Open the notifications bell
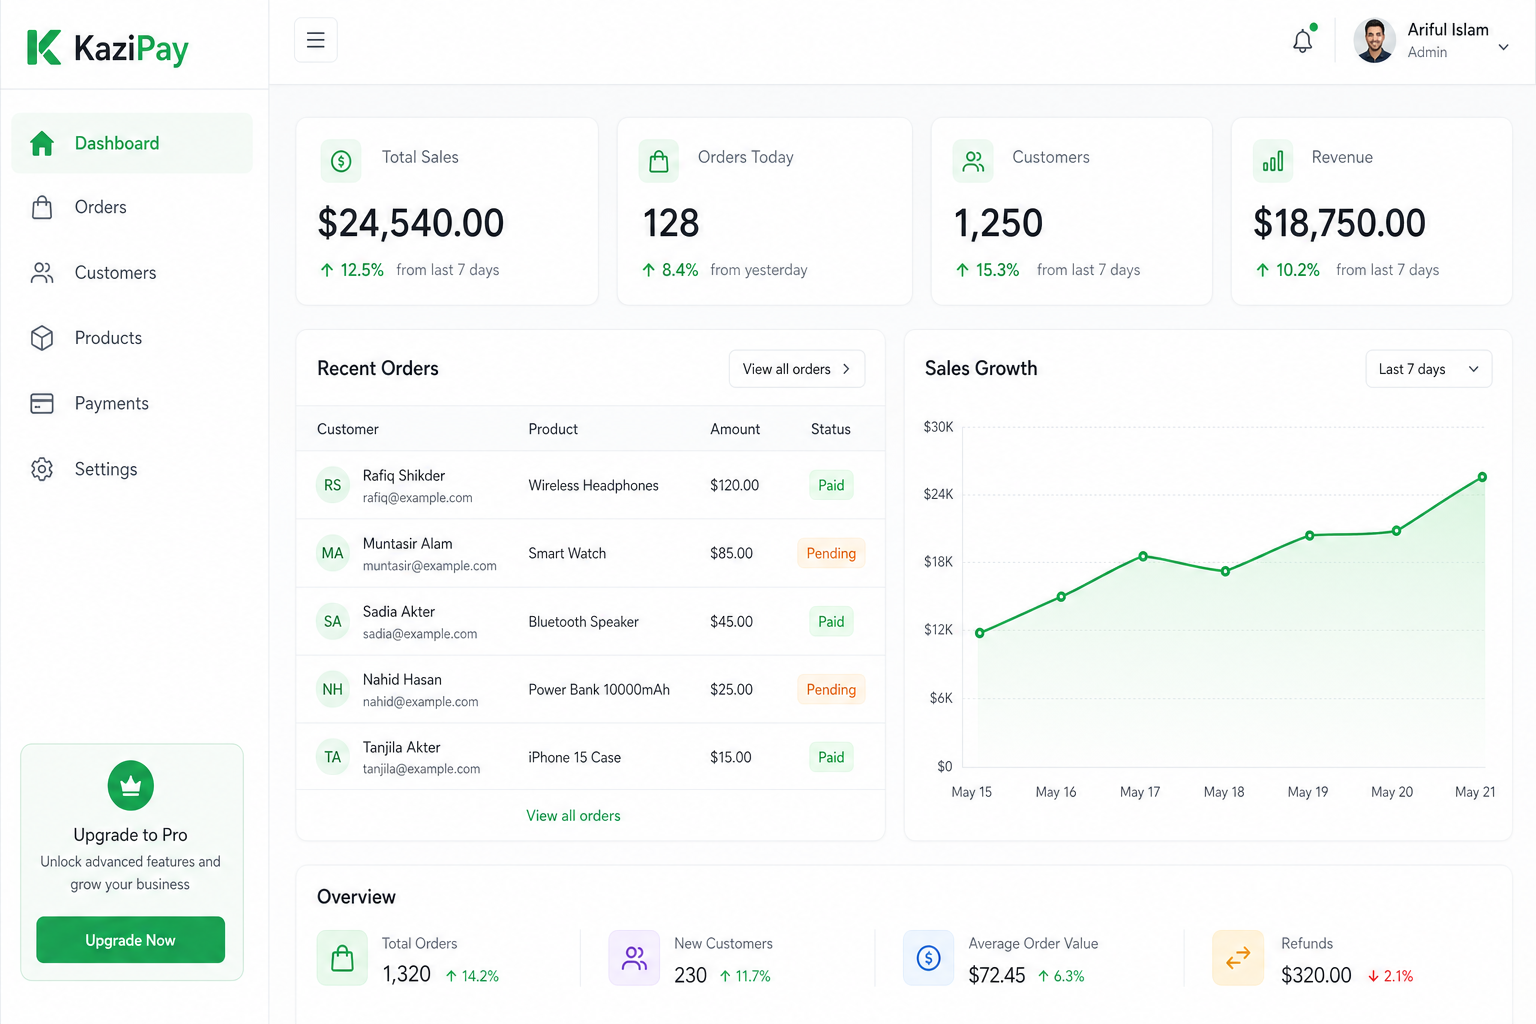1536x1024 pixels. (x=1303, y=41)
